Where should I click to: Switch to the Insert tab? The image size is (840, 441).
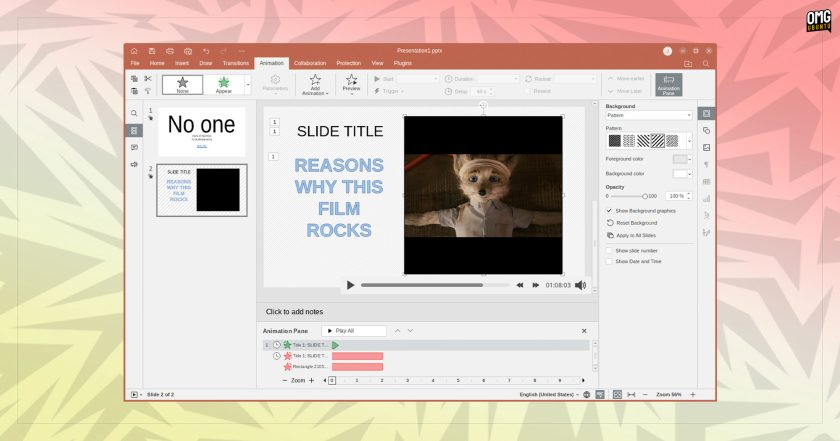pos(182,63)
